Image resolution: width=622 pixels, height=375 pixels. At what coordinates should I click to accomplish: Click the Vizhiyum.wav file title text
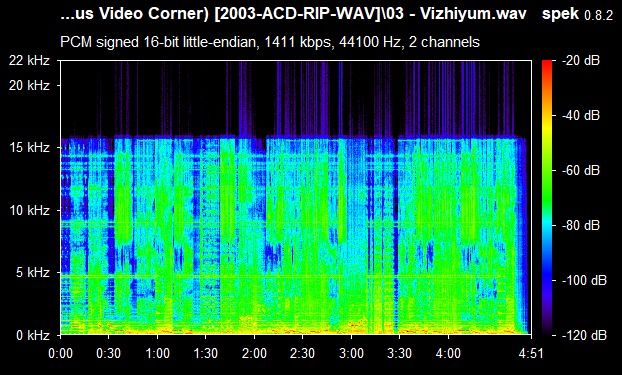point(473,14)
